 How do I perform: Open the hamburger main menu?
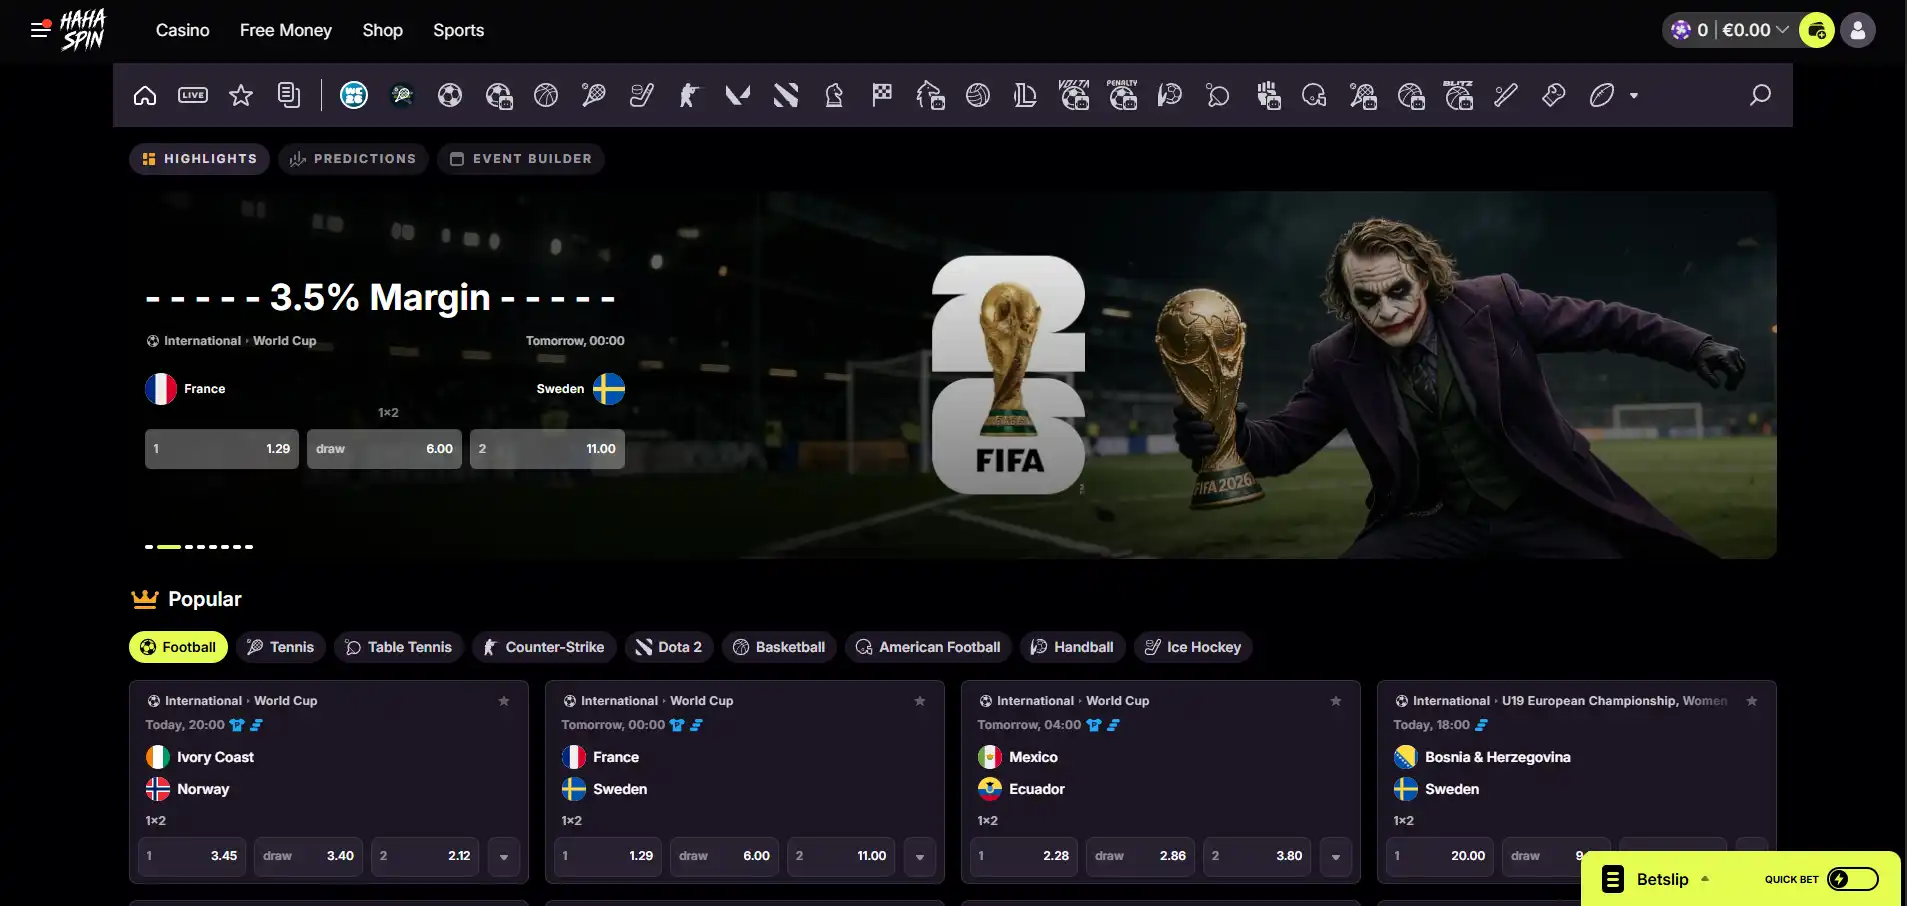click(x=41, y=29)
